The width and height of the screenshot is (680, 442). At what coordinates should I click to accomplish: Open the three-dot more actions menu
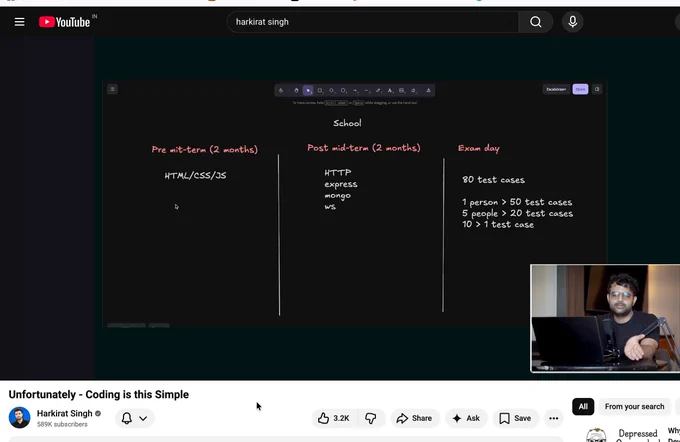[x=554, y=418]
